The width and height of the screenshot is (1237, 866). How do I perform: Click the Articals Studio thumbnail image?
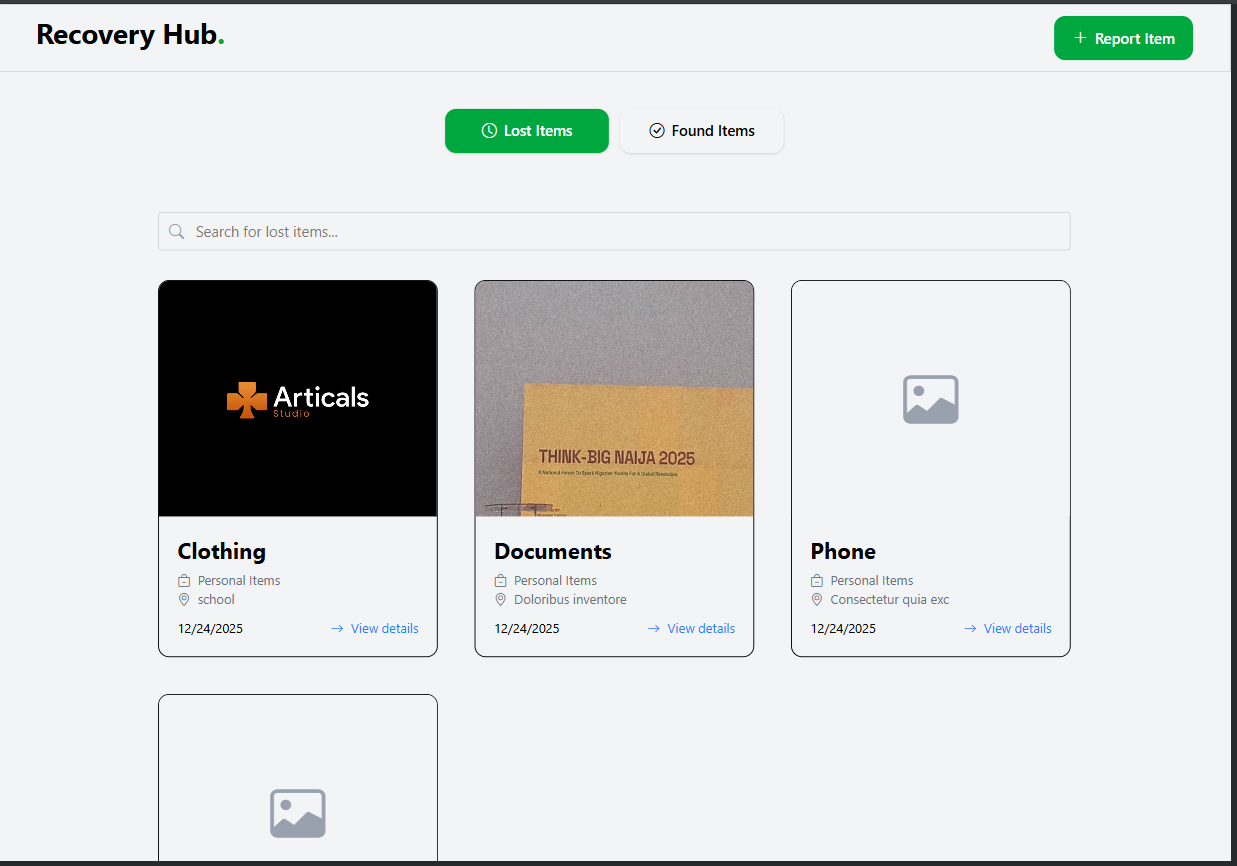[298, 398]
